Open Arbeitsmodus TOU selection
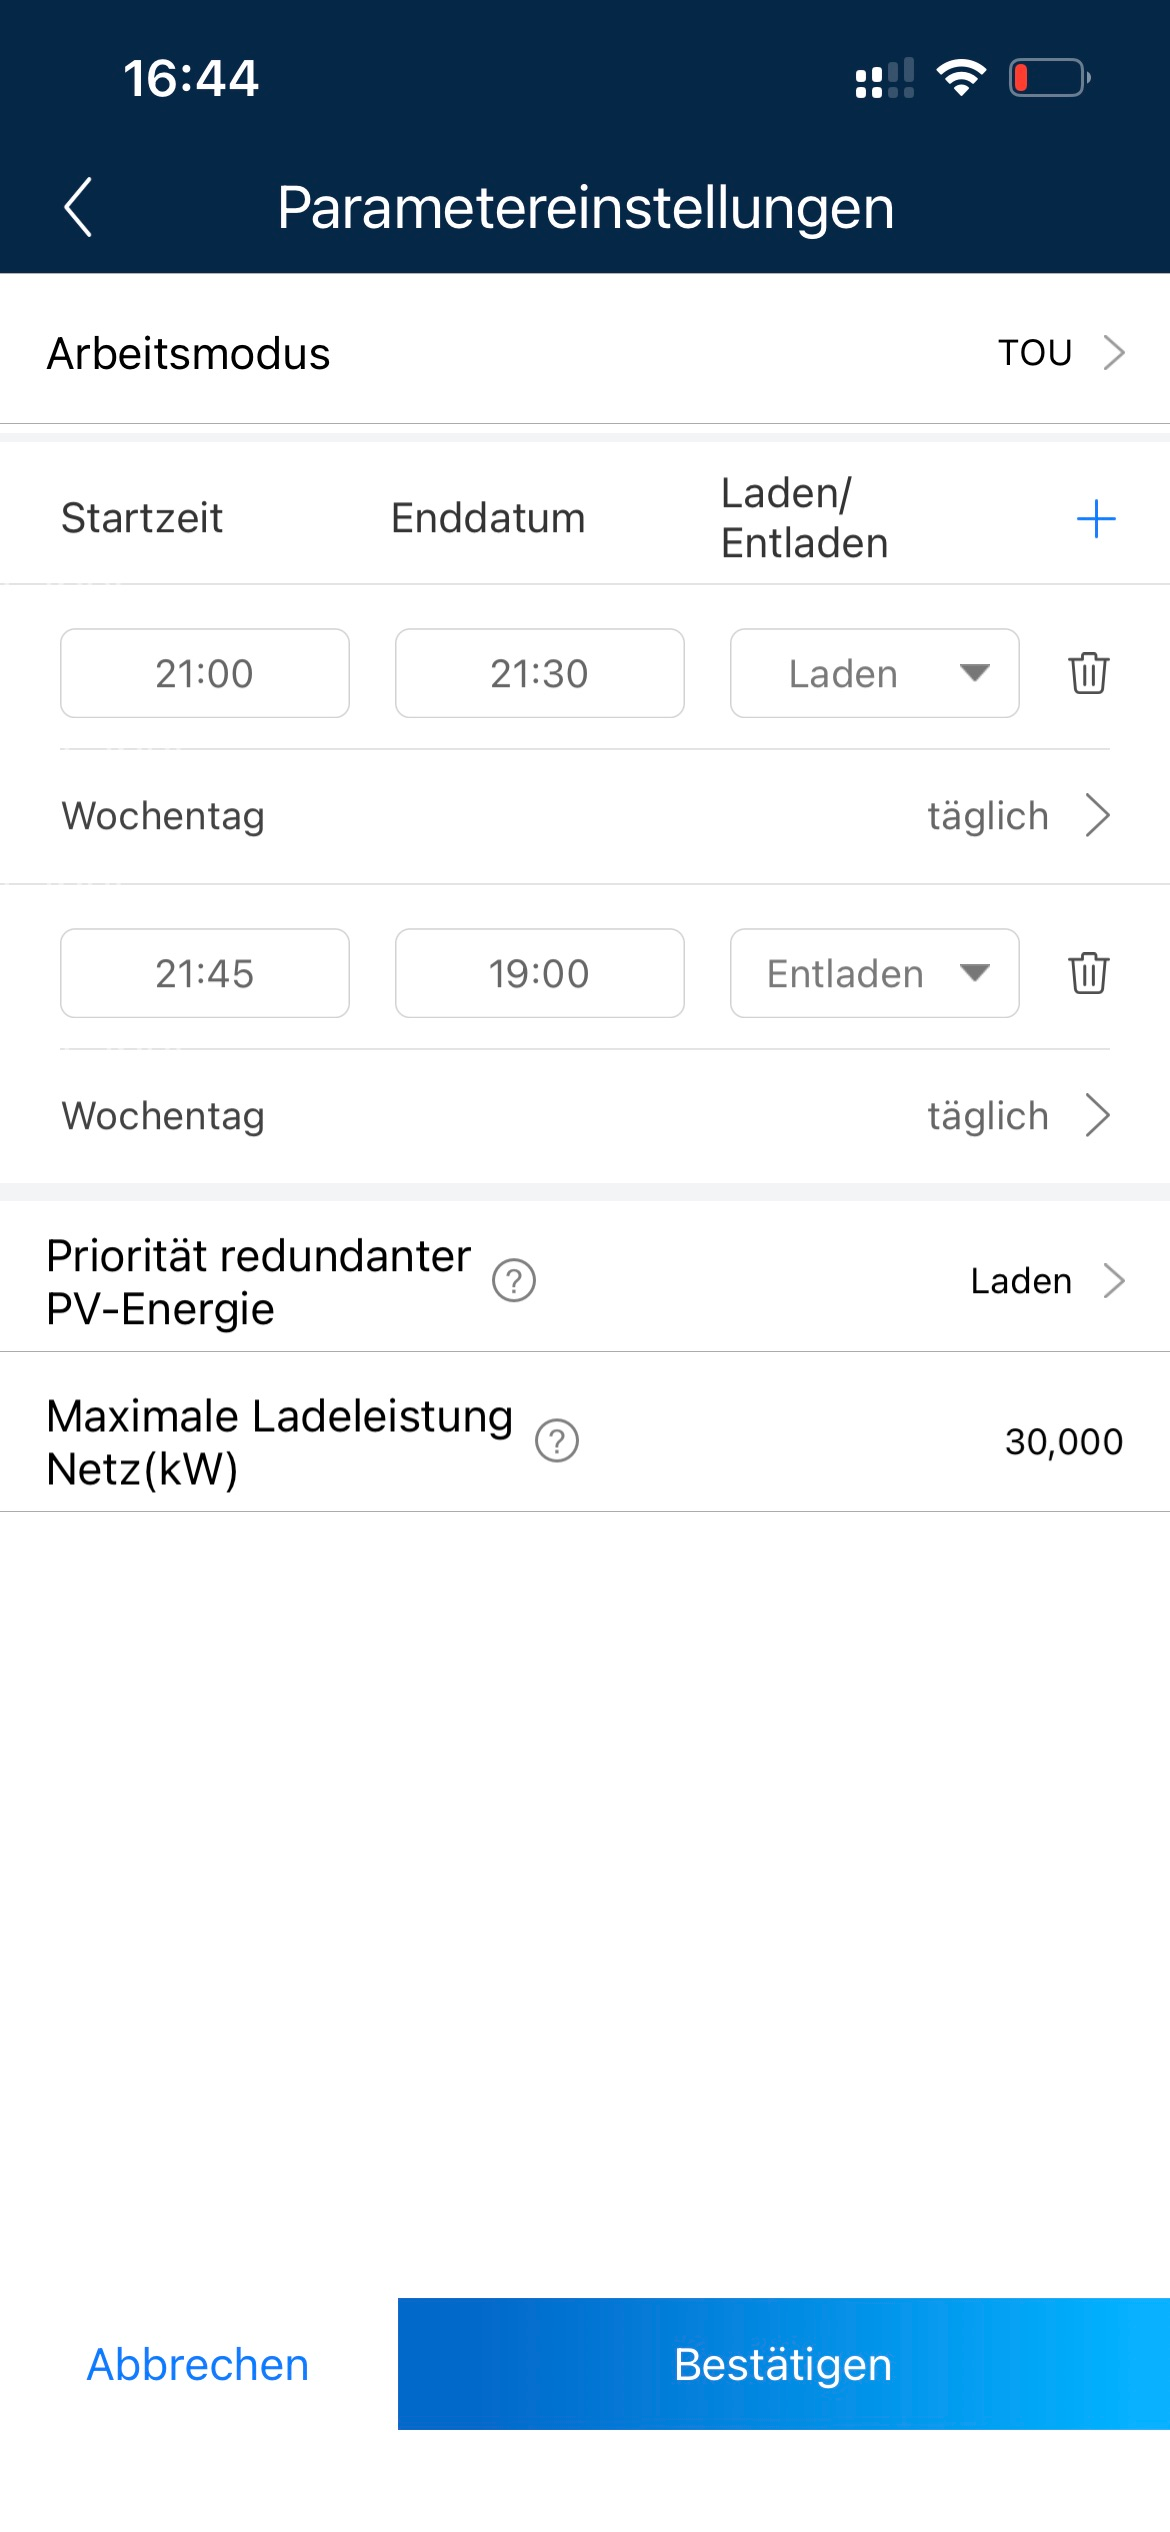The width and height of the screenshot is (1170, 2532). 585,352
